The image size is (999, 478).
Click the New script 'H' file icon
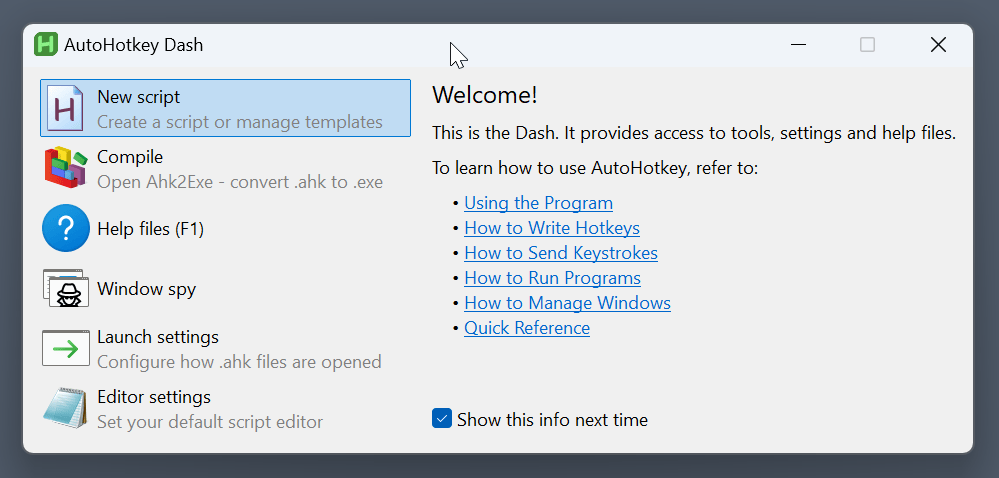click(x=66, y=108)
